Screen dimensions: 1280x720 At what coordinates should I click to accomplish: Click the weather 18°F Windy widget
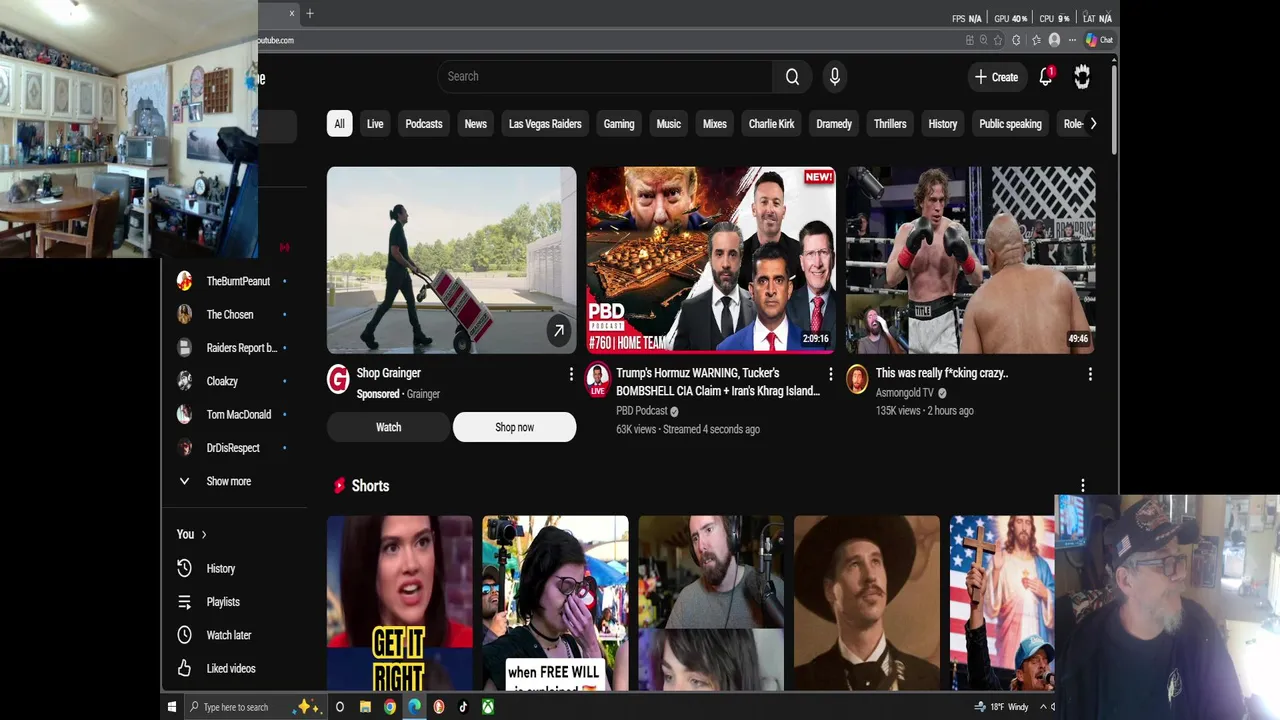(1002, 707)
